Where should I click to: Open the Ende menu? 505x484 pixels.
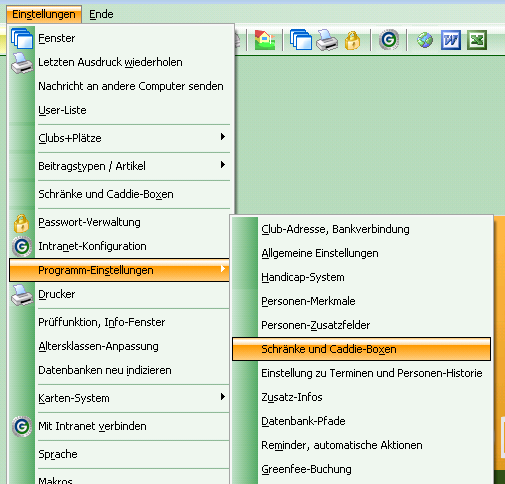(x=101, y=14)
